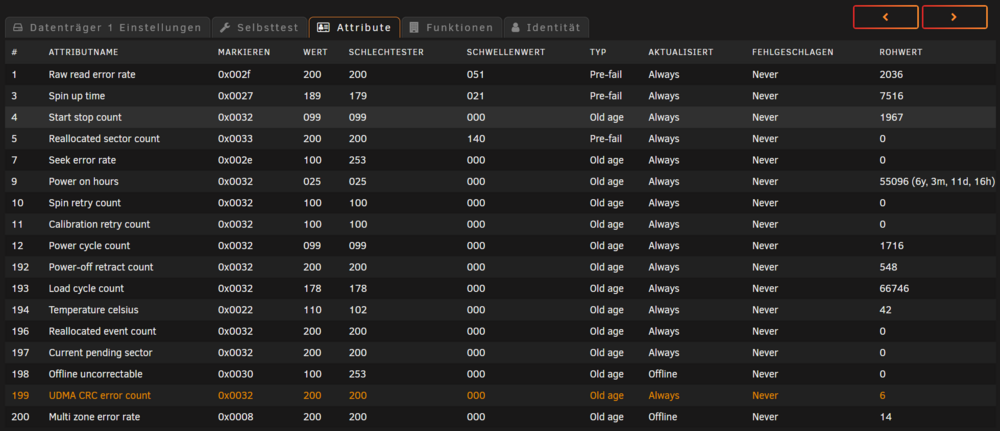1000x431 pixels.
Task: Click orange raw value 6
Action: [882, 395]
